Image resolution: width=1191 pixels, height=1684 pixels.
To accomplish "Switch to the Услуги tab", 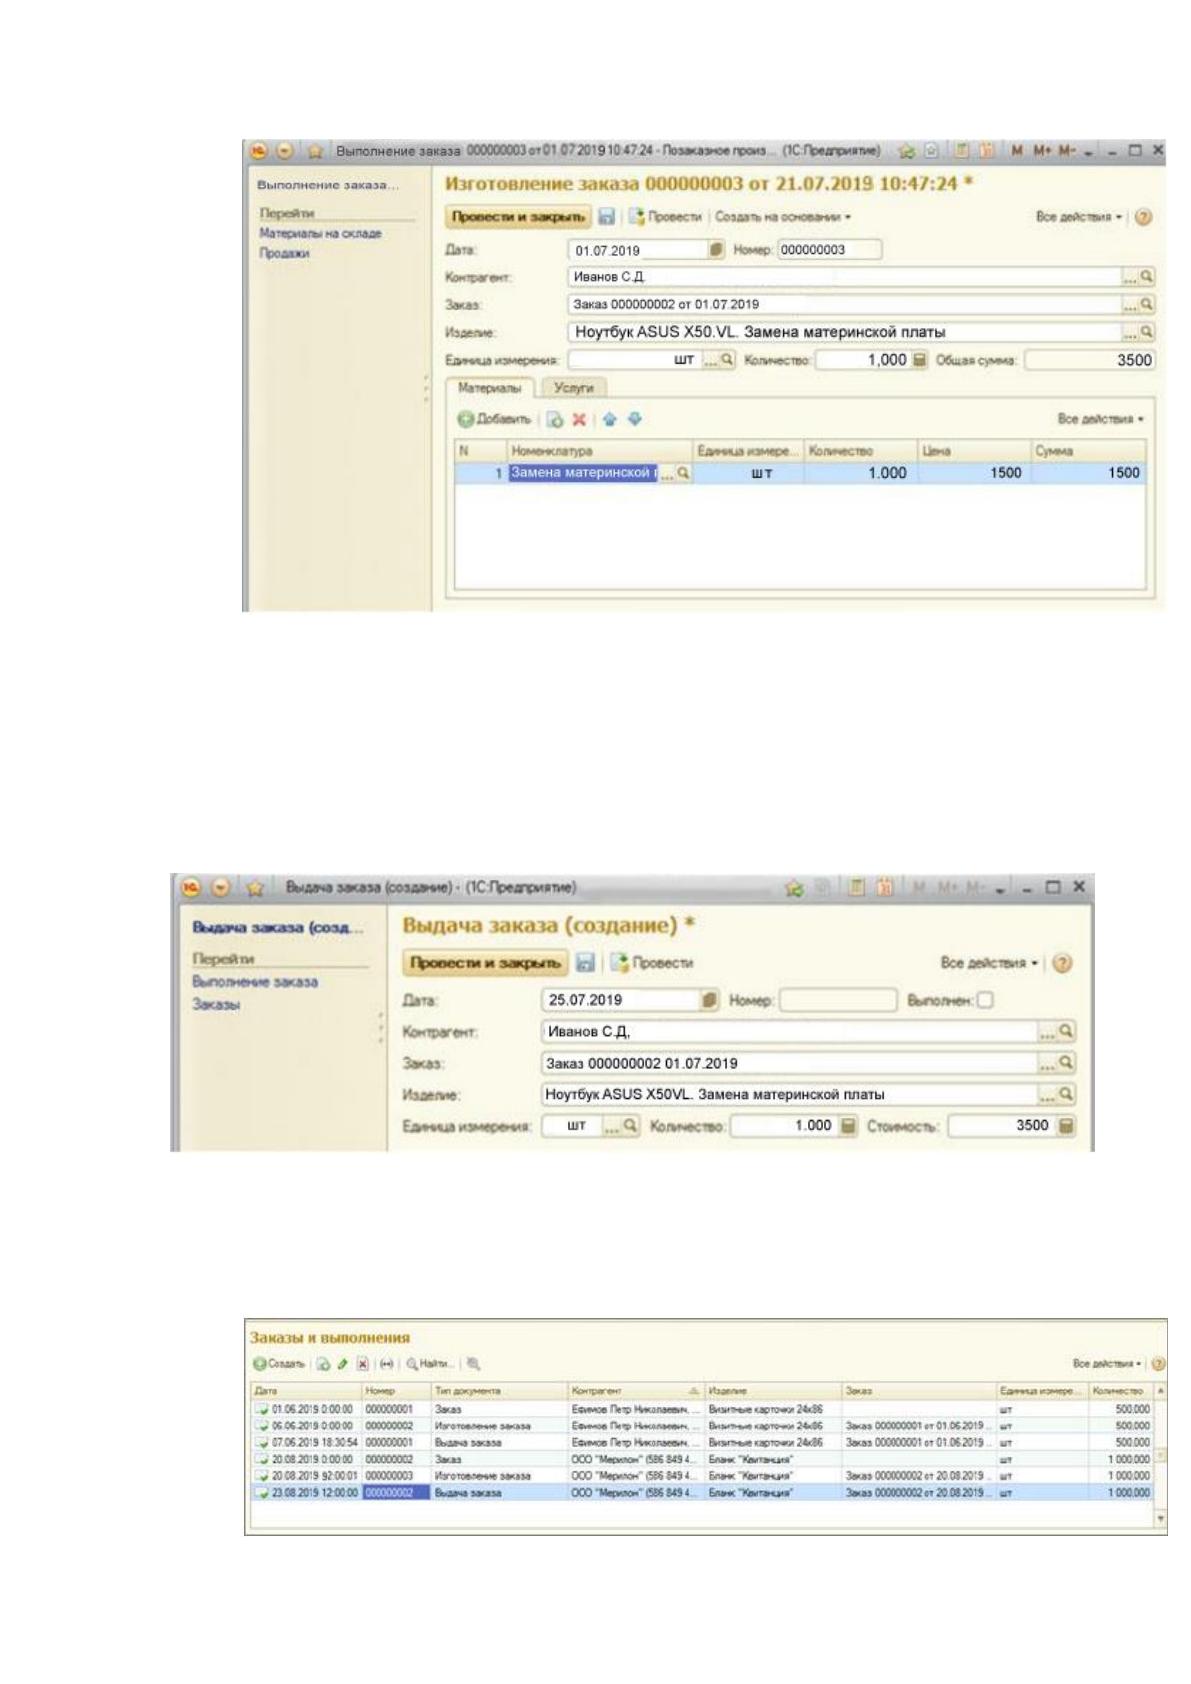I will (573, 388).
